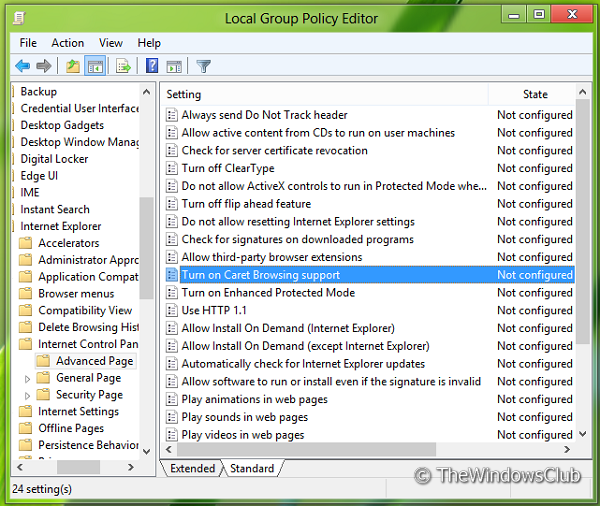Click the policy icon beside Use HTTP 1.1
Image resolution: width=600 pixels, height=506 pixels.
[172, 310]
